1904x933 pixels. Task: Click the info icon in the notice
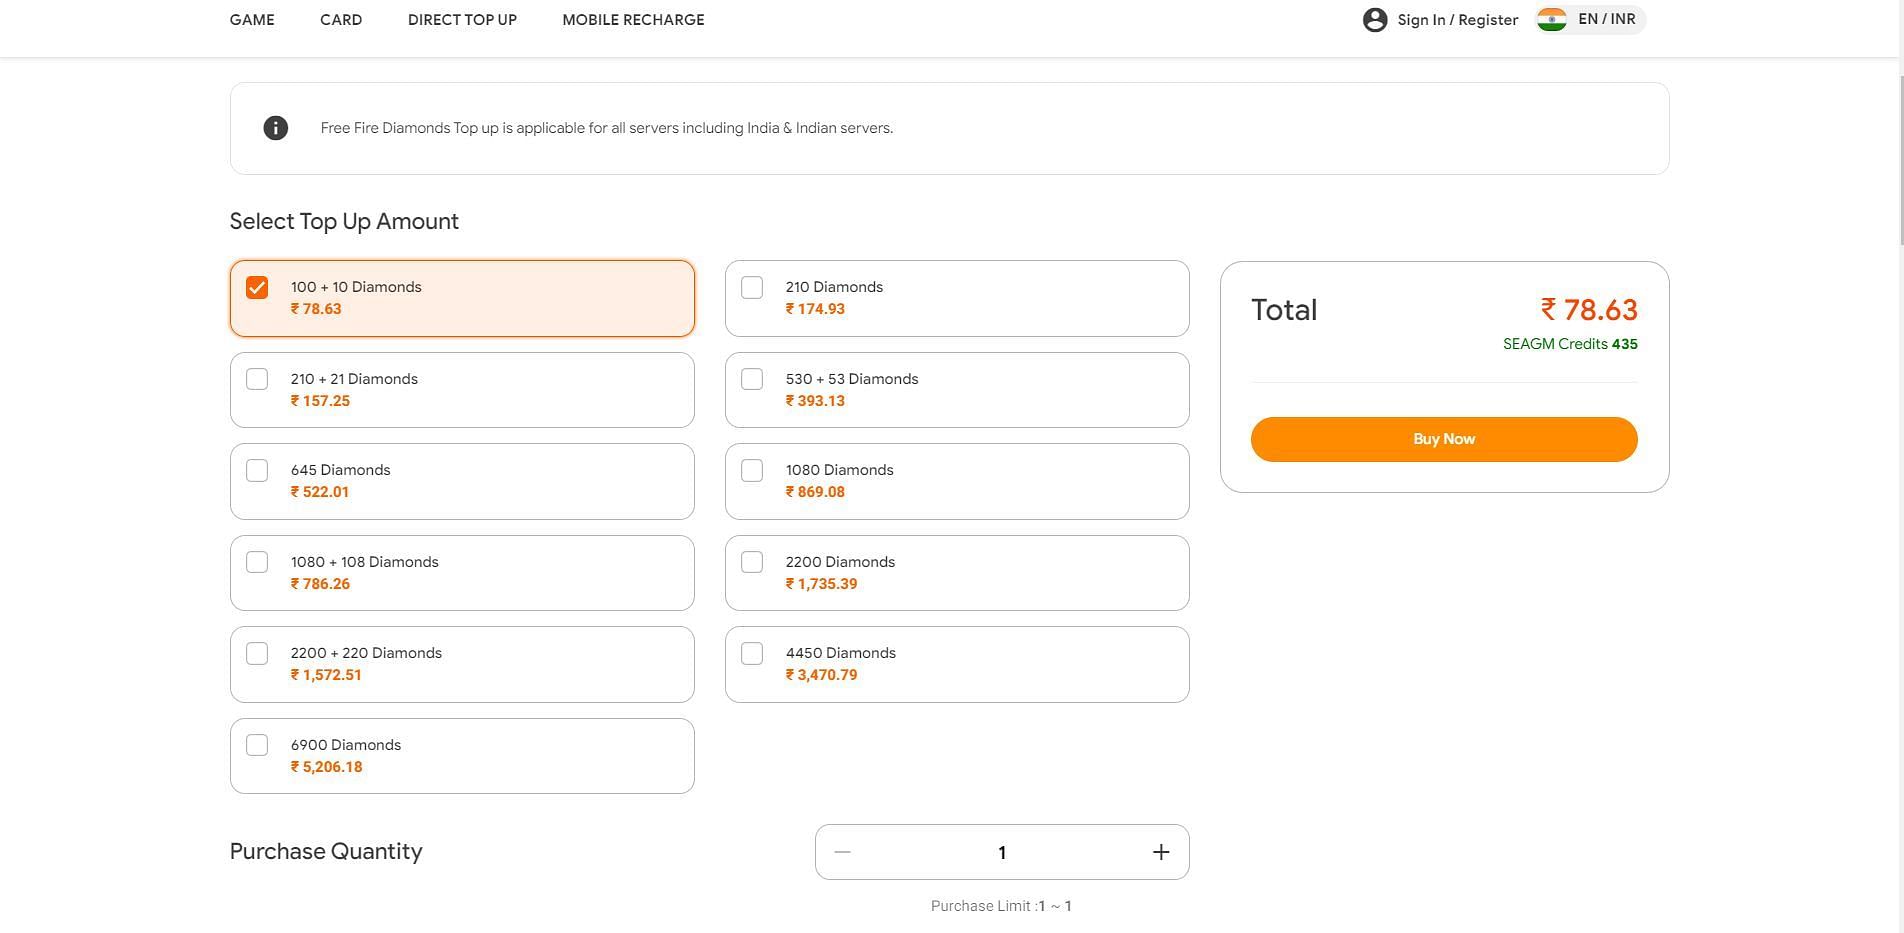click(x=276, y=128)
